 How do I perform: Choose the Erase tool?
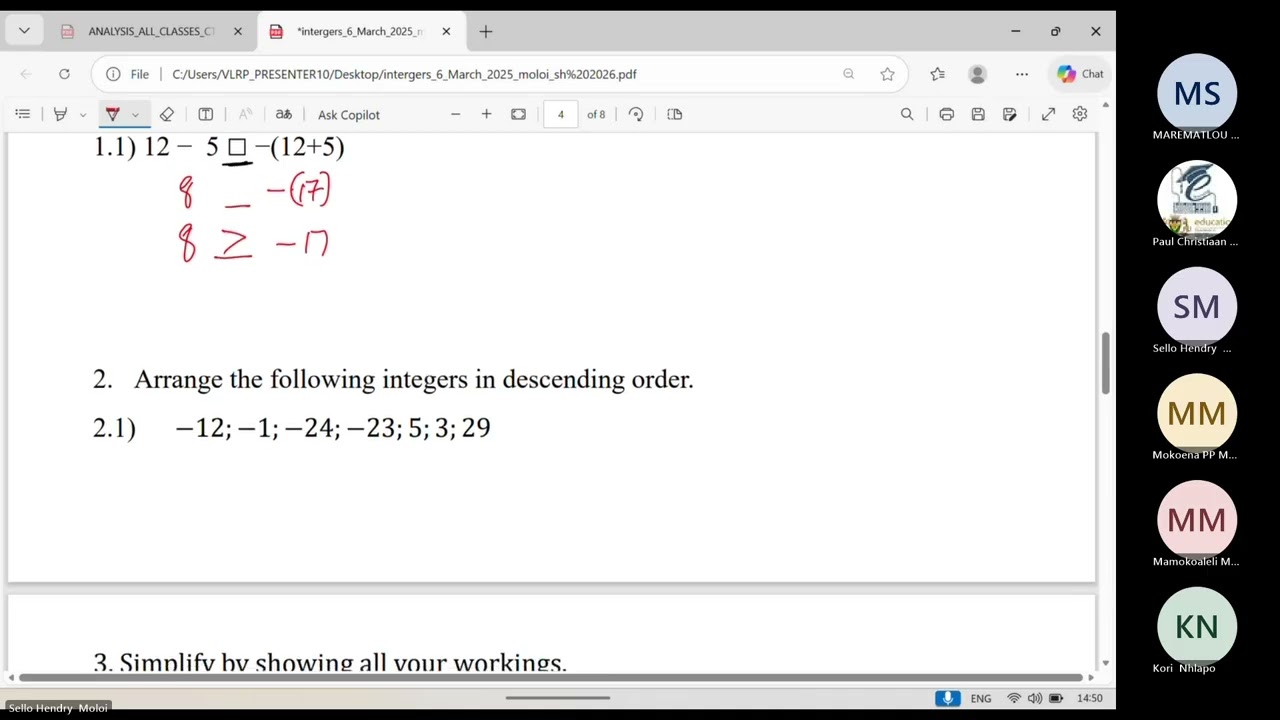pyautogui.click(x=167, y=114)
